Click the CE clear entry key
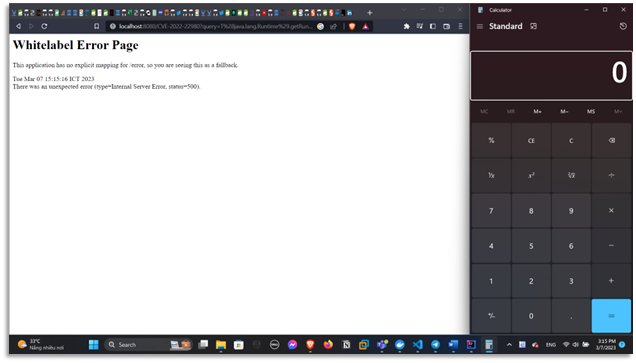 click(x=531, y=140)
